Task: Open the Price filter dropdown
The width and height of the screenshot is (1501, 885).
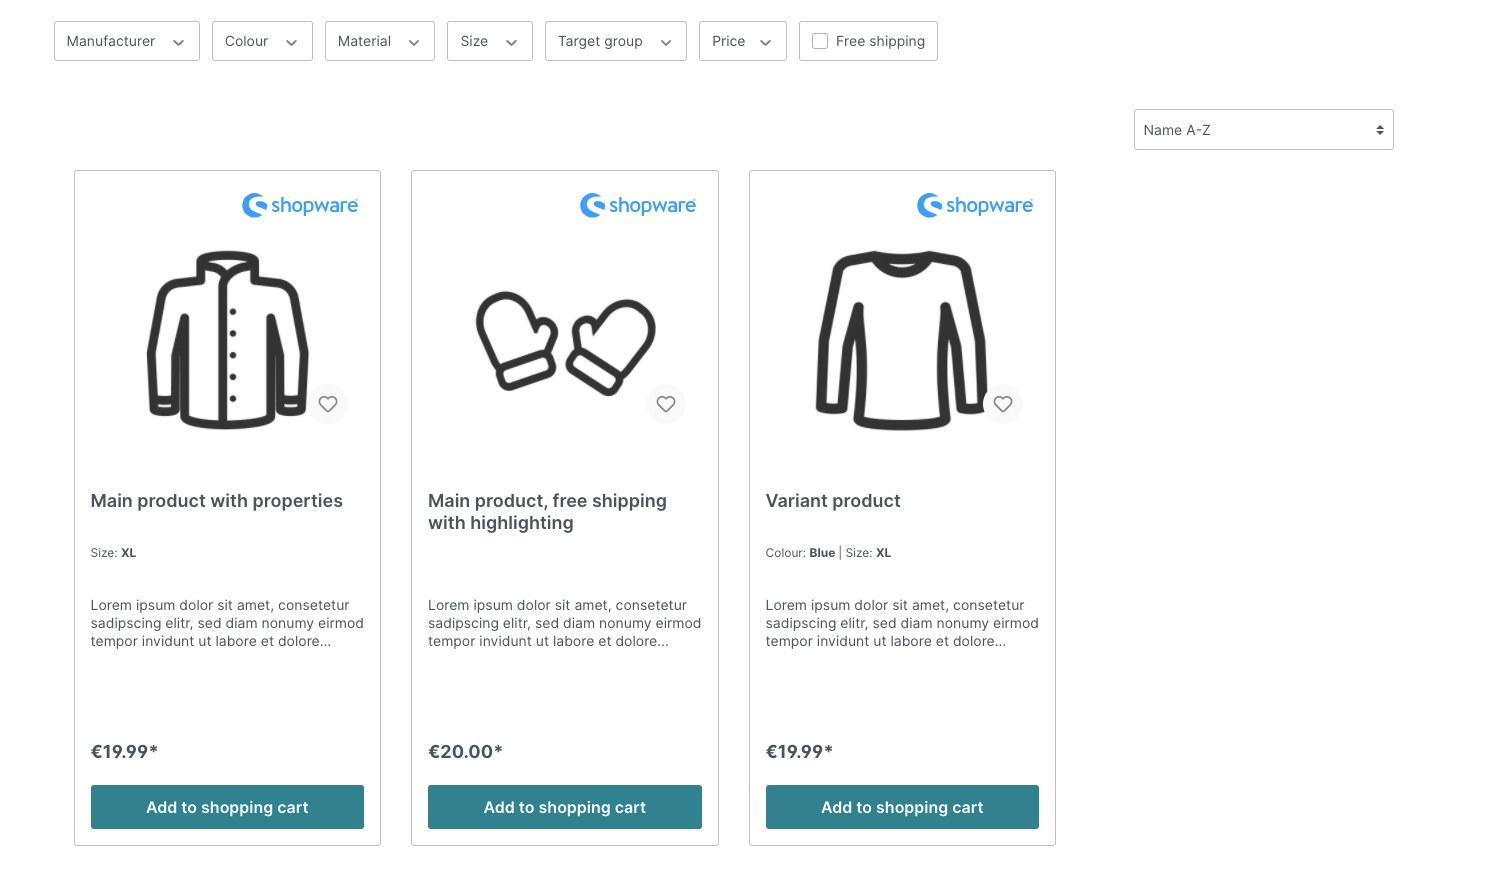Action: tap(743, 41)
